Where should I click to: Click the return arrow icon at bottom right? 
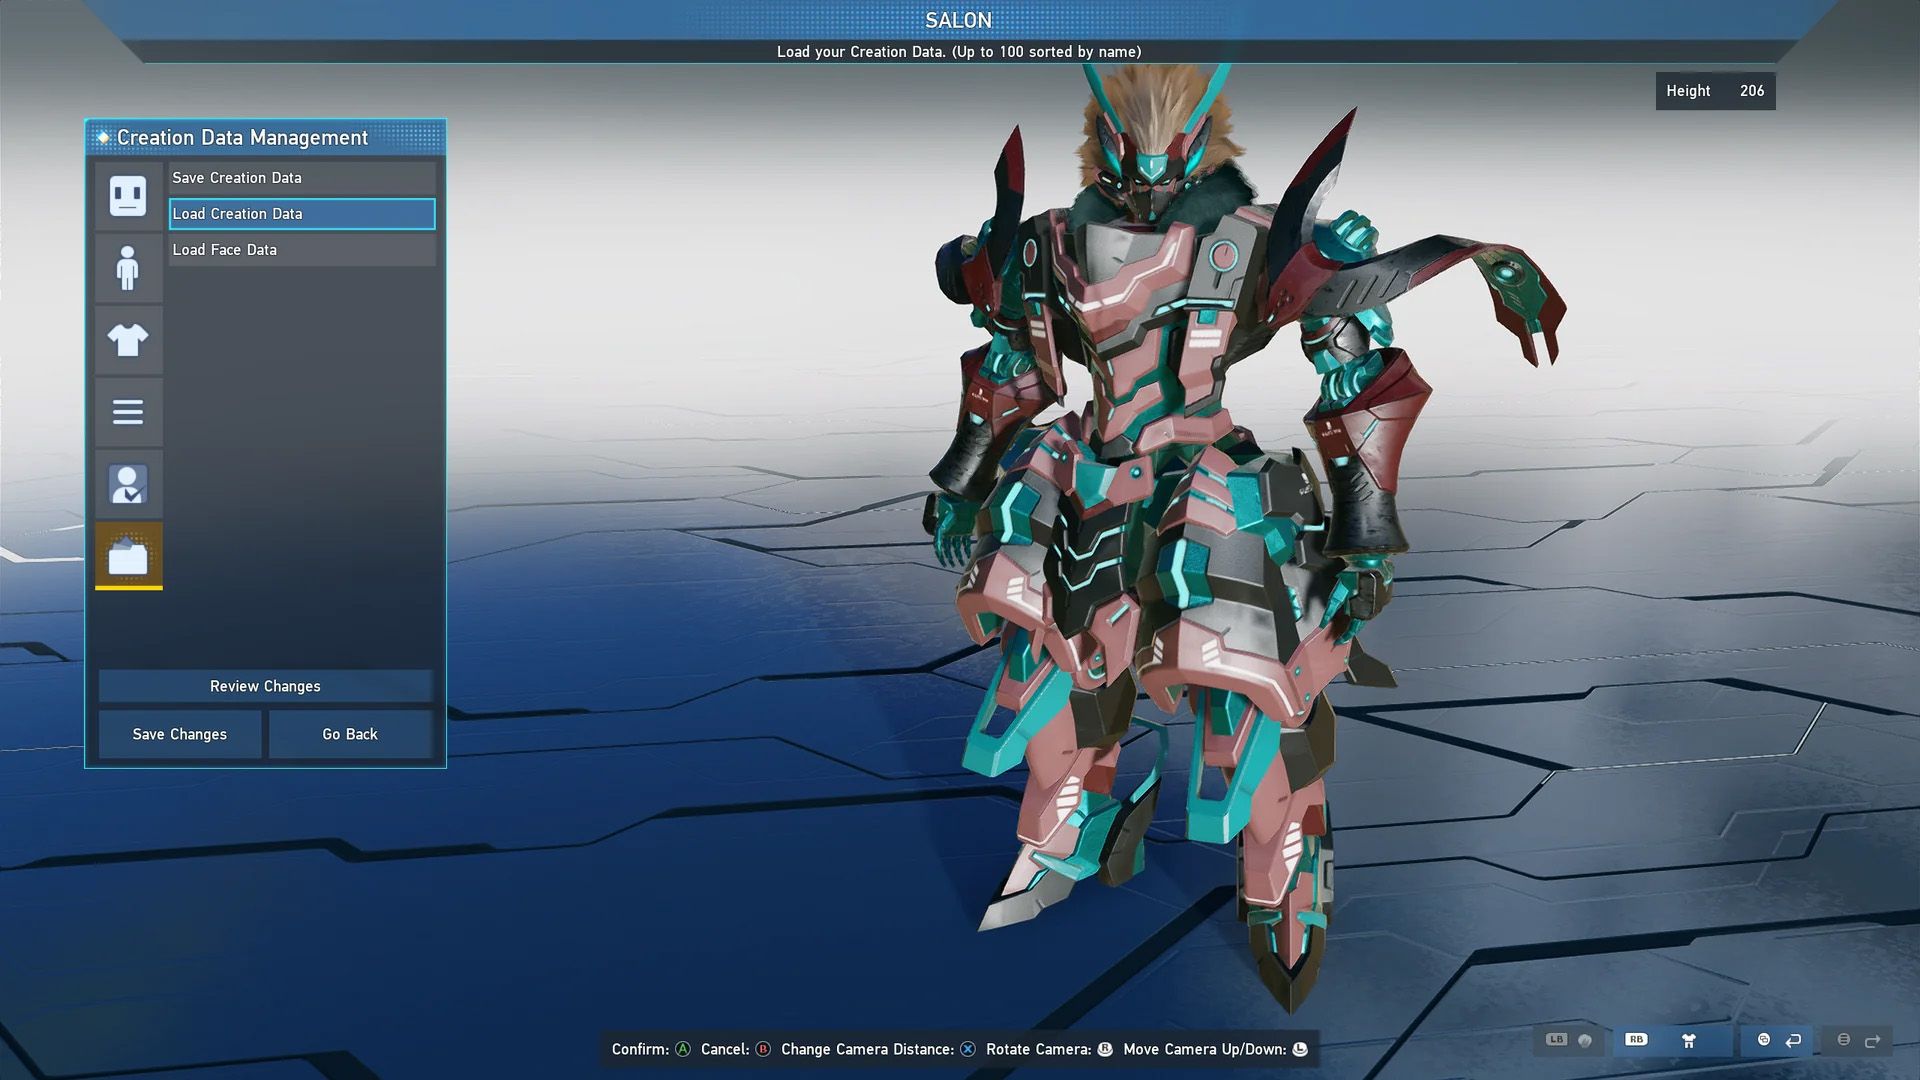1793,1040
